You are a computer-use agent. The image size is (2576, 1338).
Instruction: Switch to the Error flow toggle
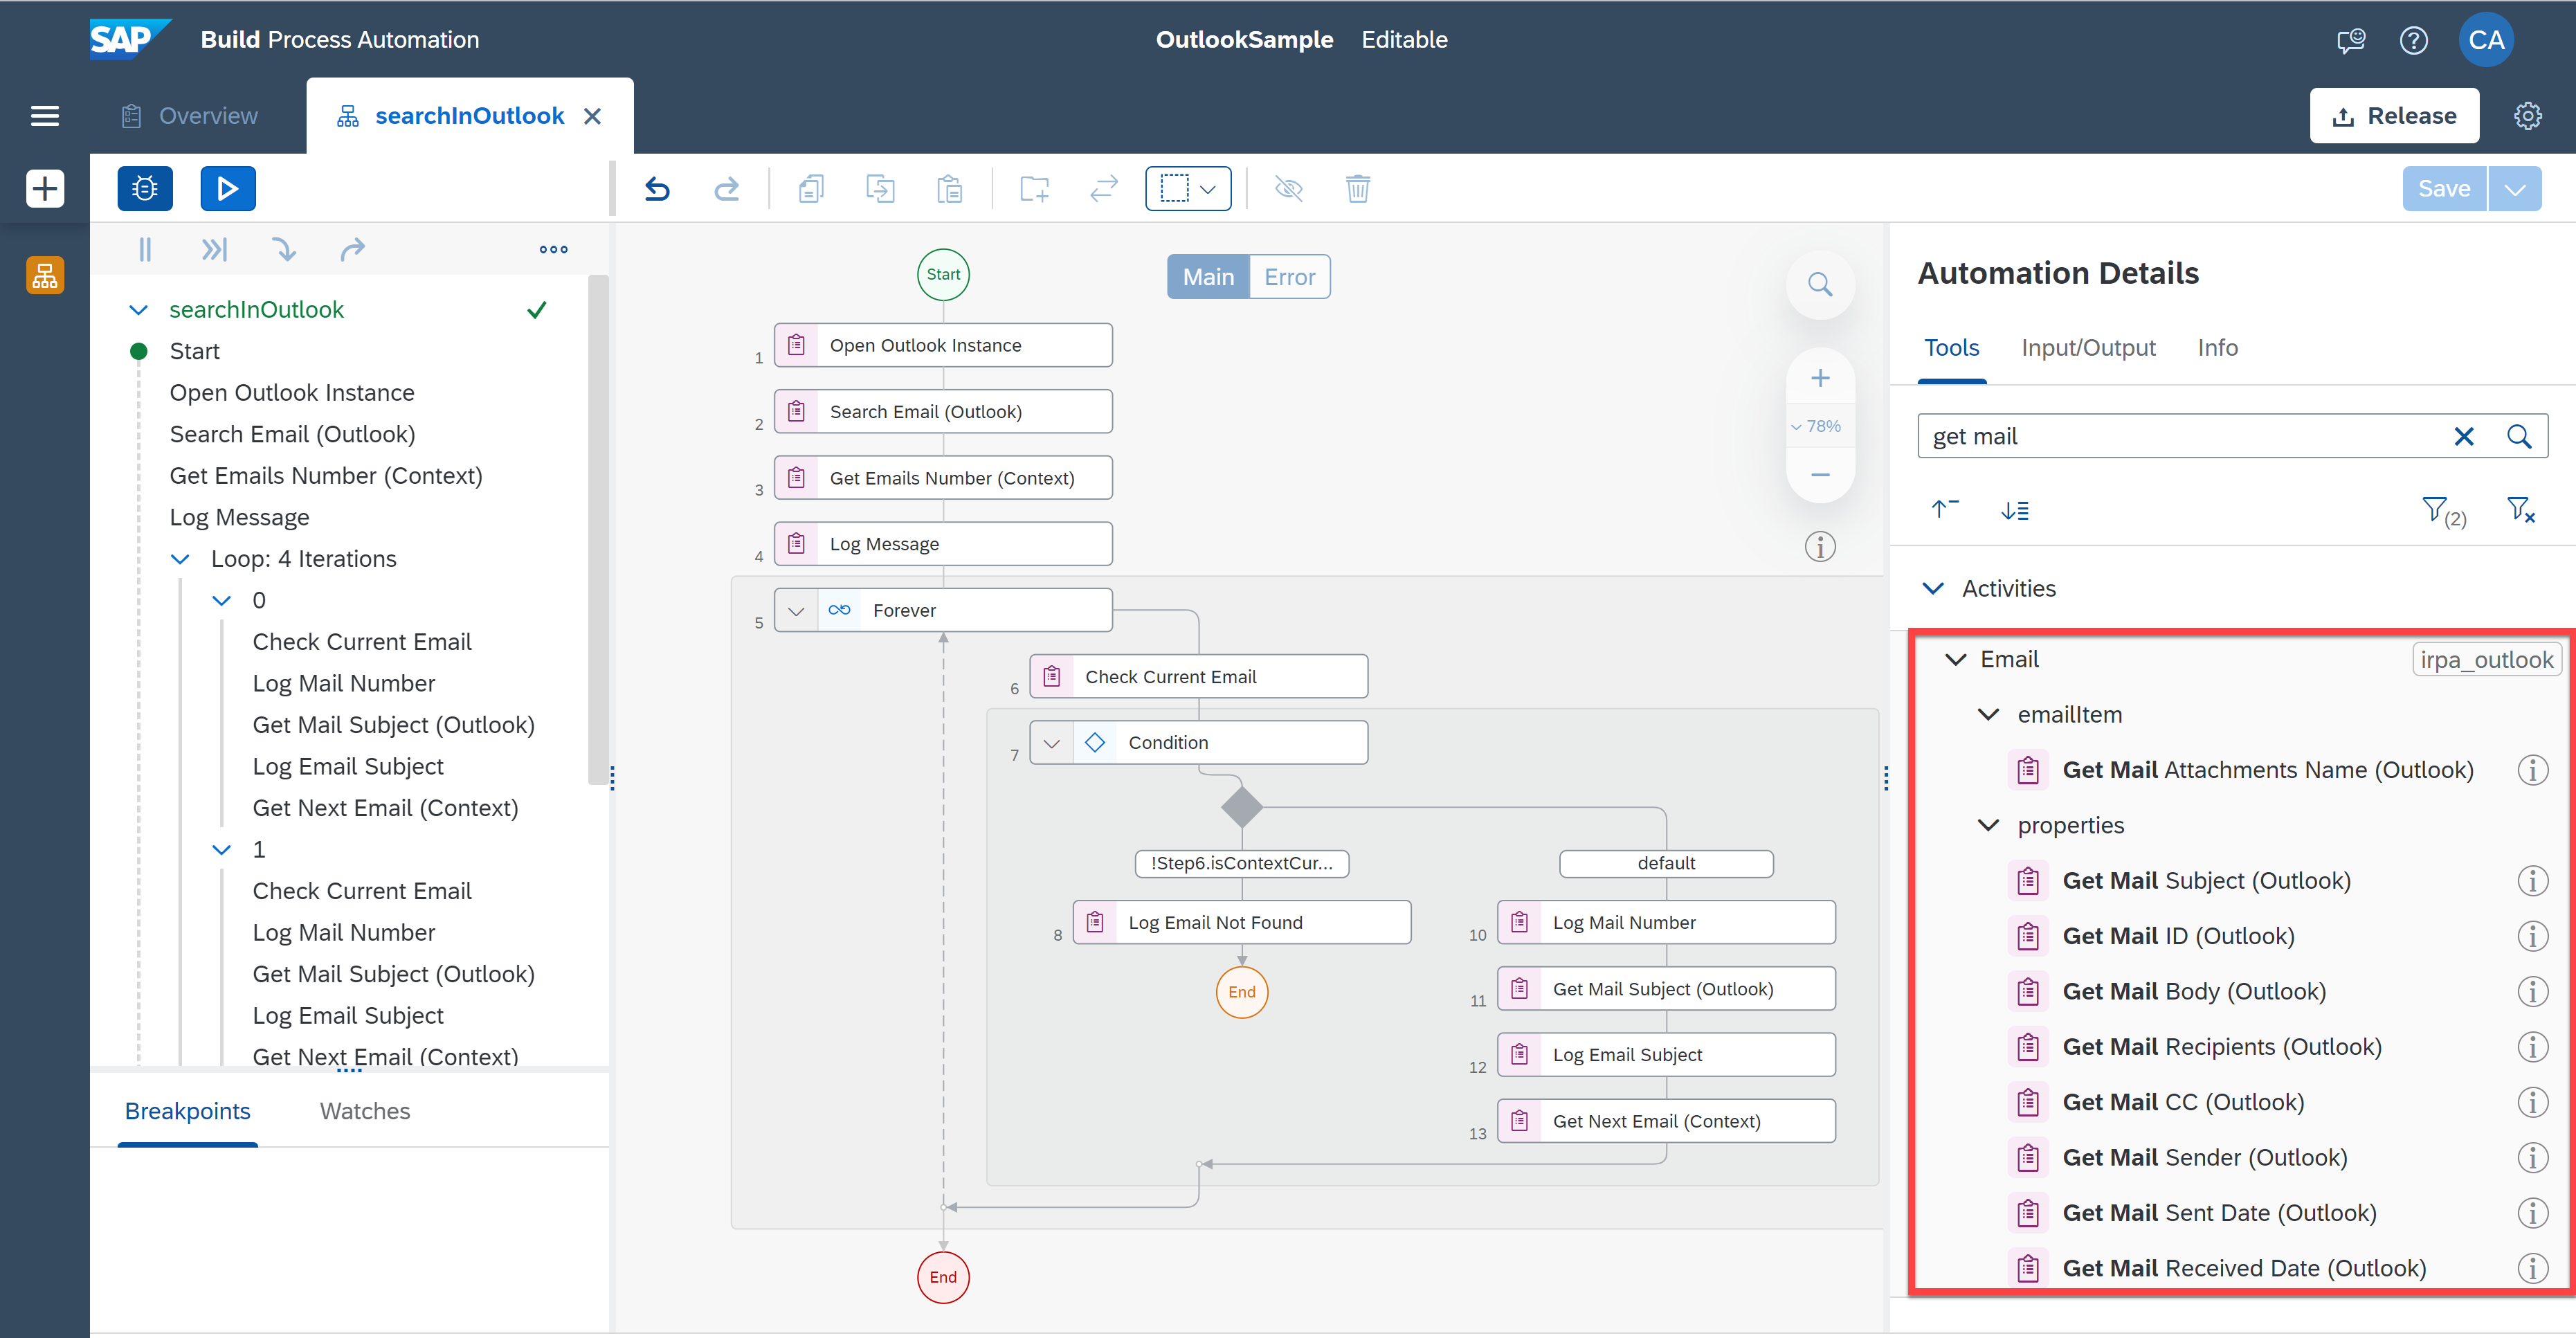1289,277
